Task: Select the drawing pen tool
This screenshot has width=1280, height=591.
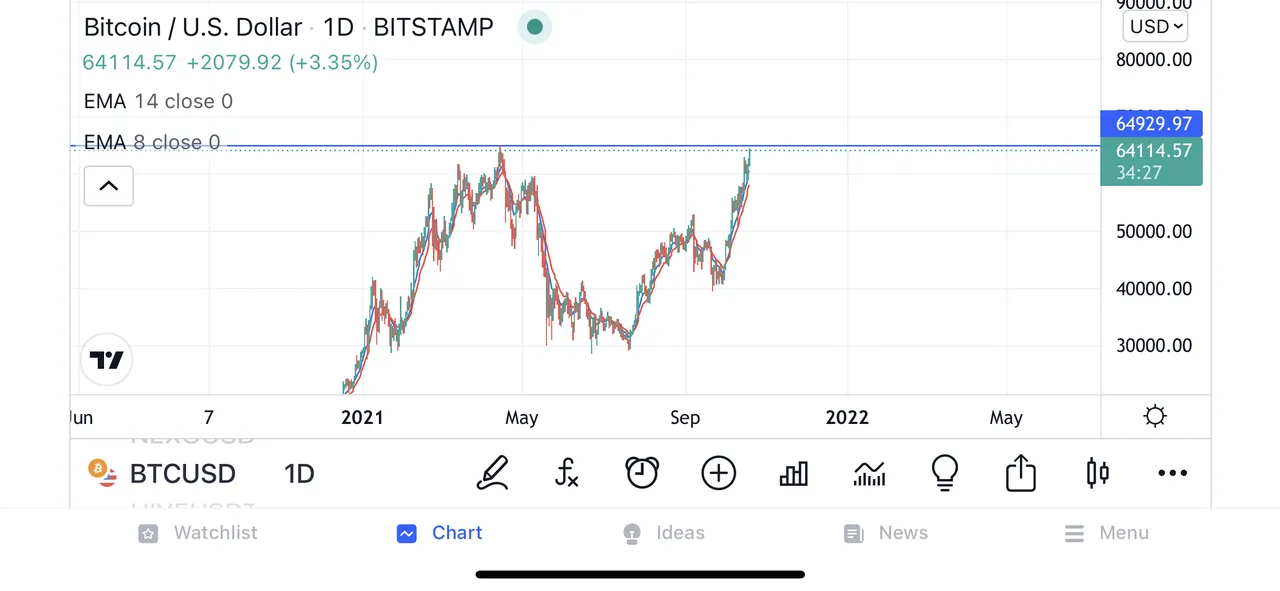Action: click(x=492, y=473)
